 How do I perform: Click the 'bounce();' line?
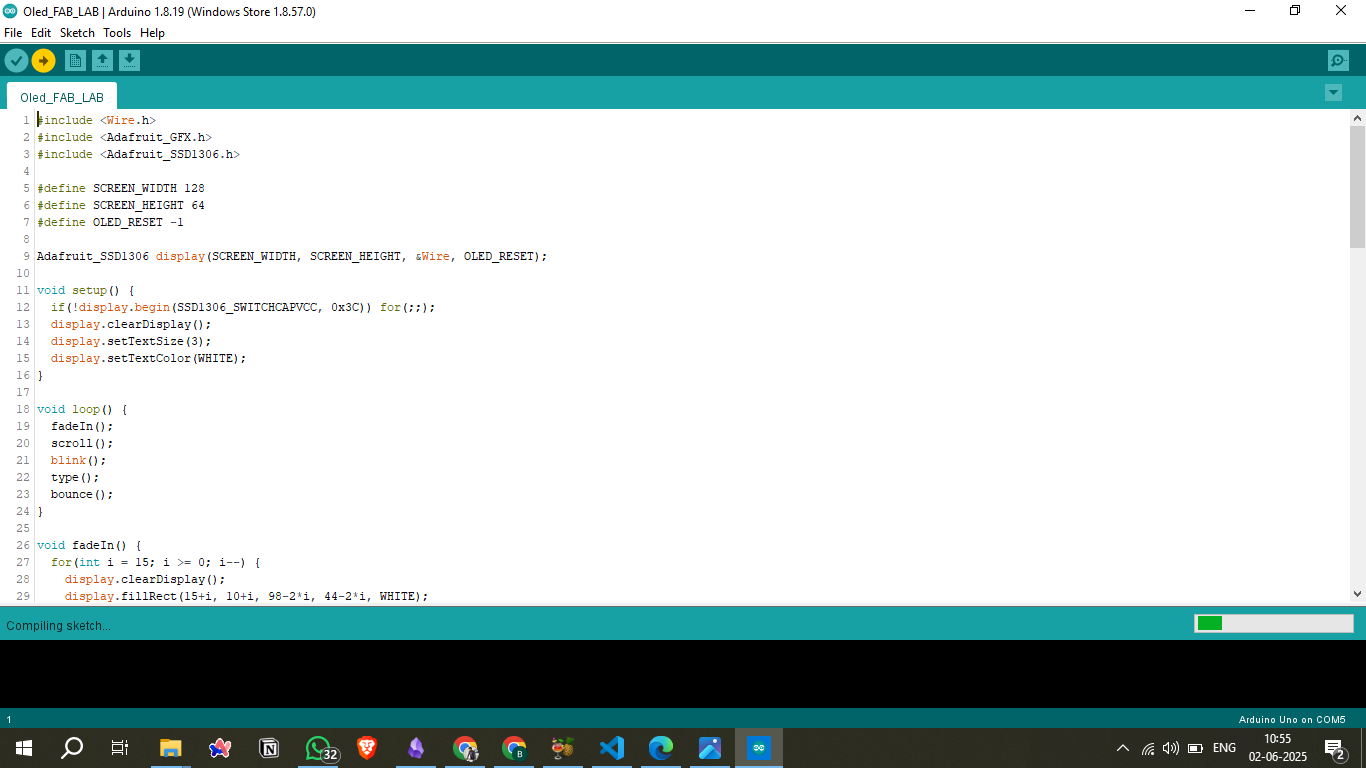(82, 494)
